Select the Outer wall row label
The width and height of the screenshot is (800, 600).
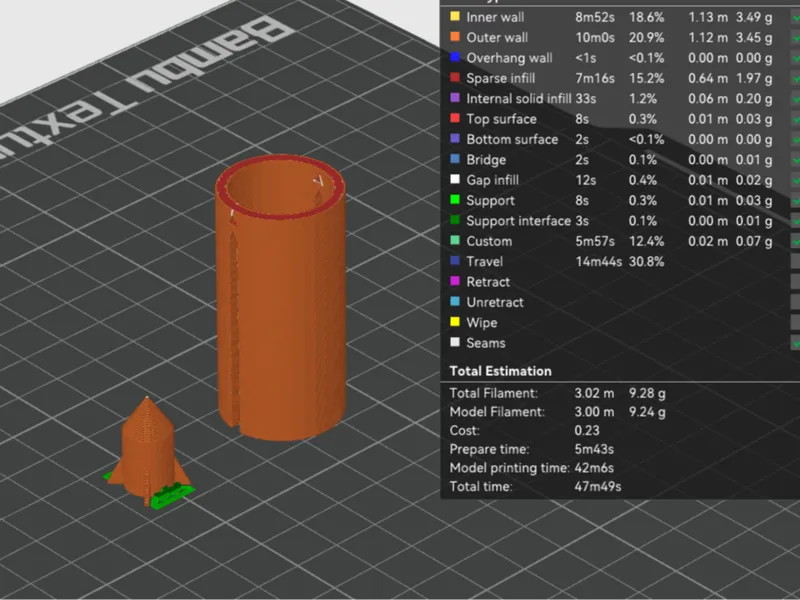pos(497,38)
